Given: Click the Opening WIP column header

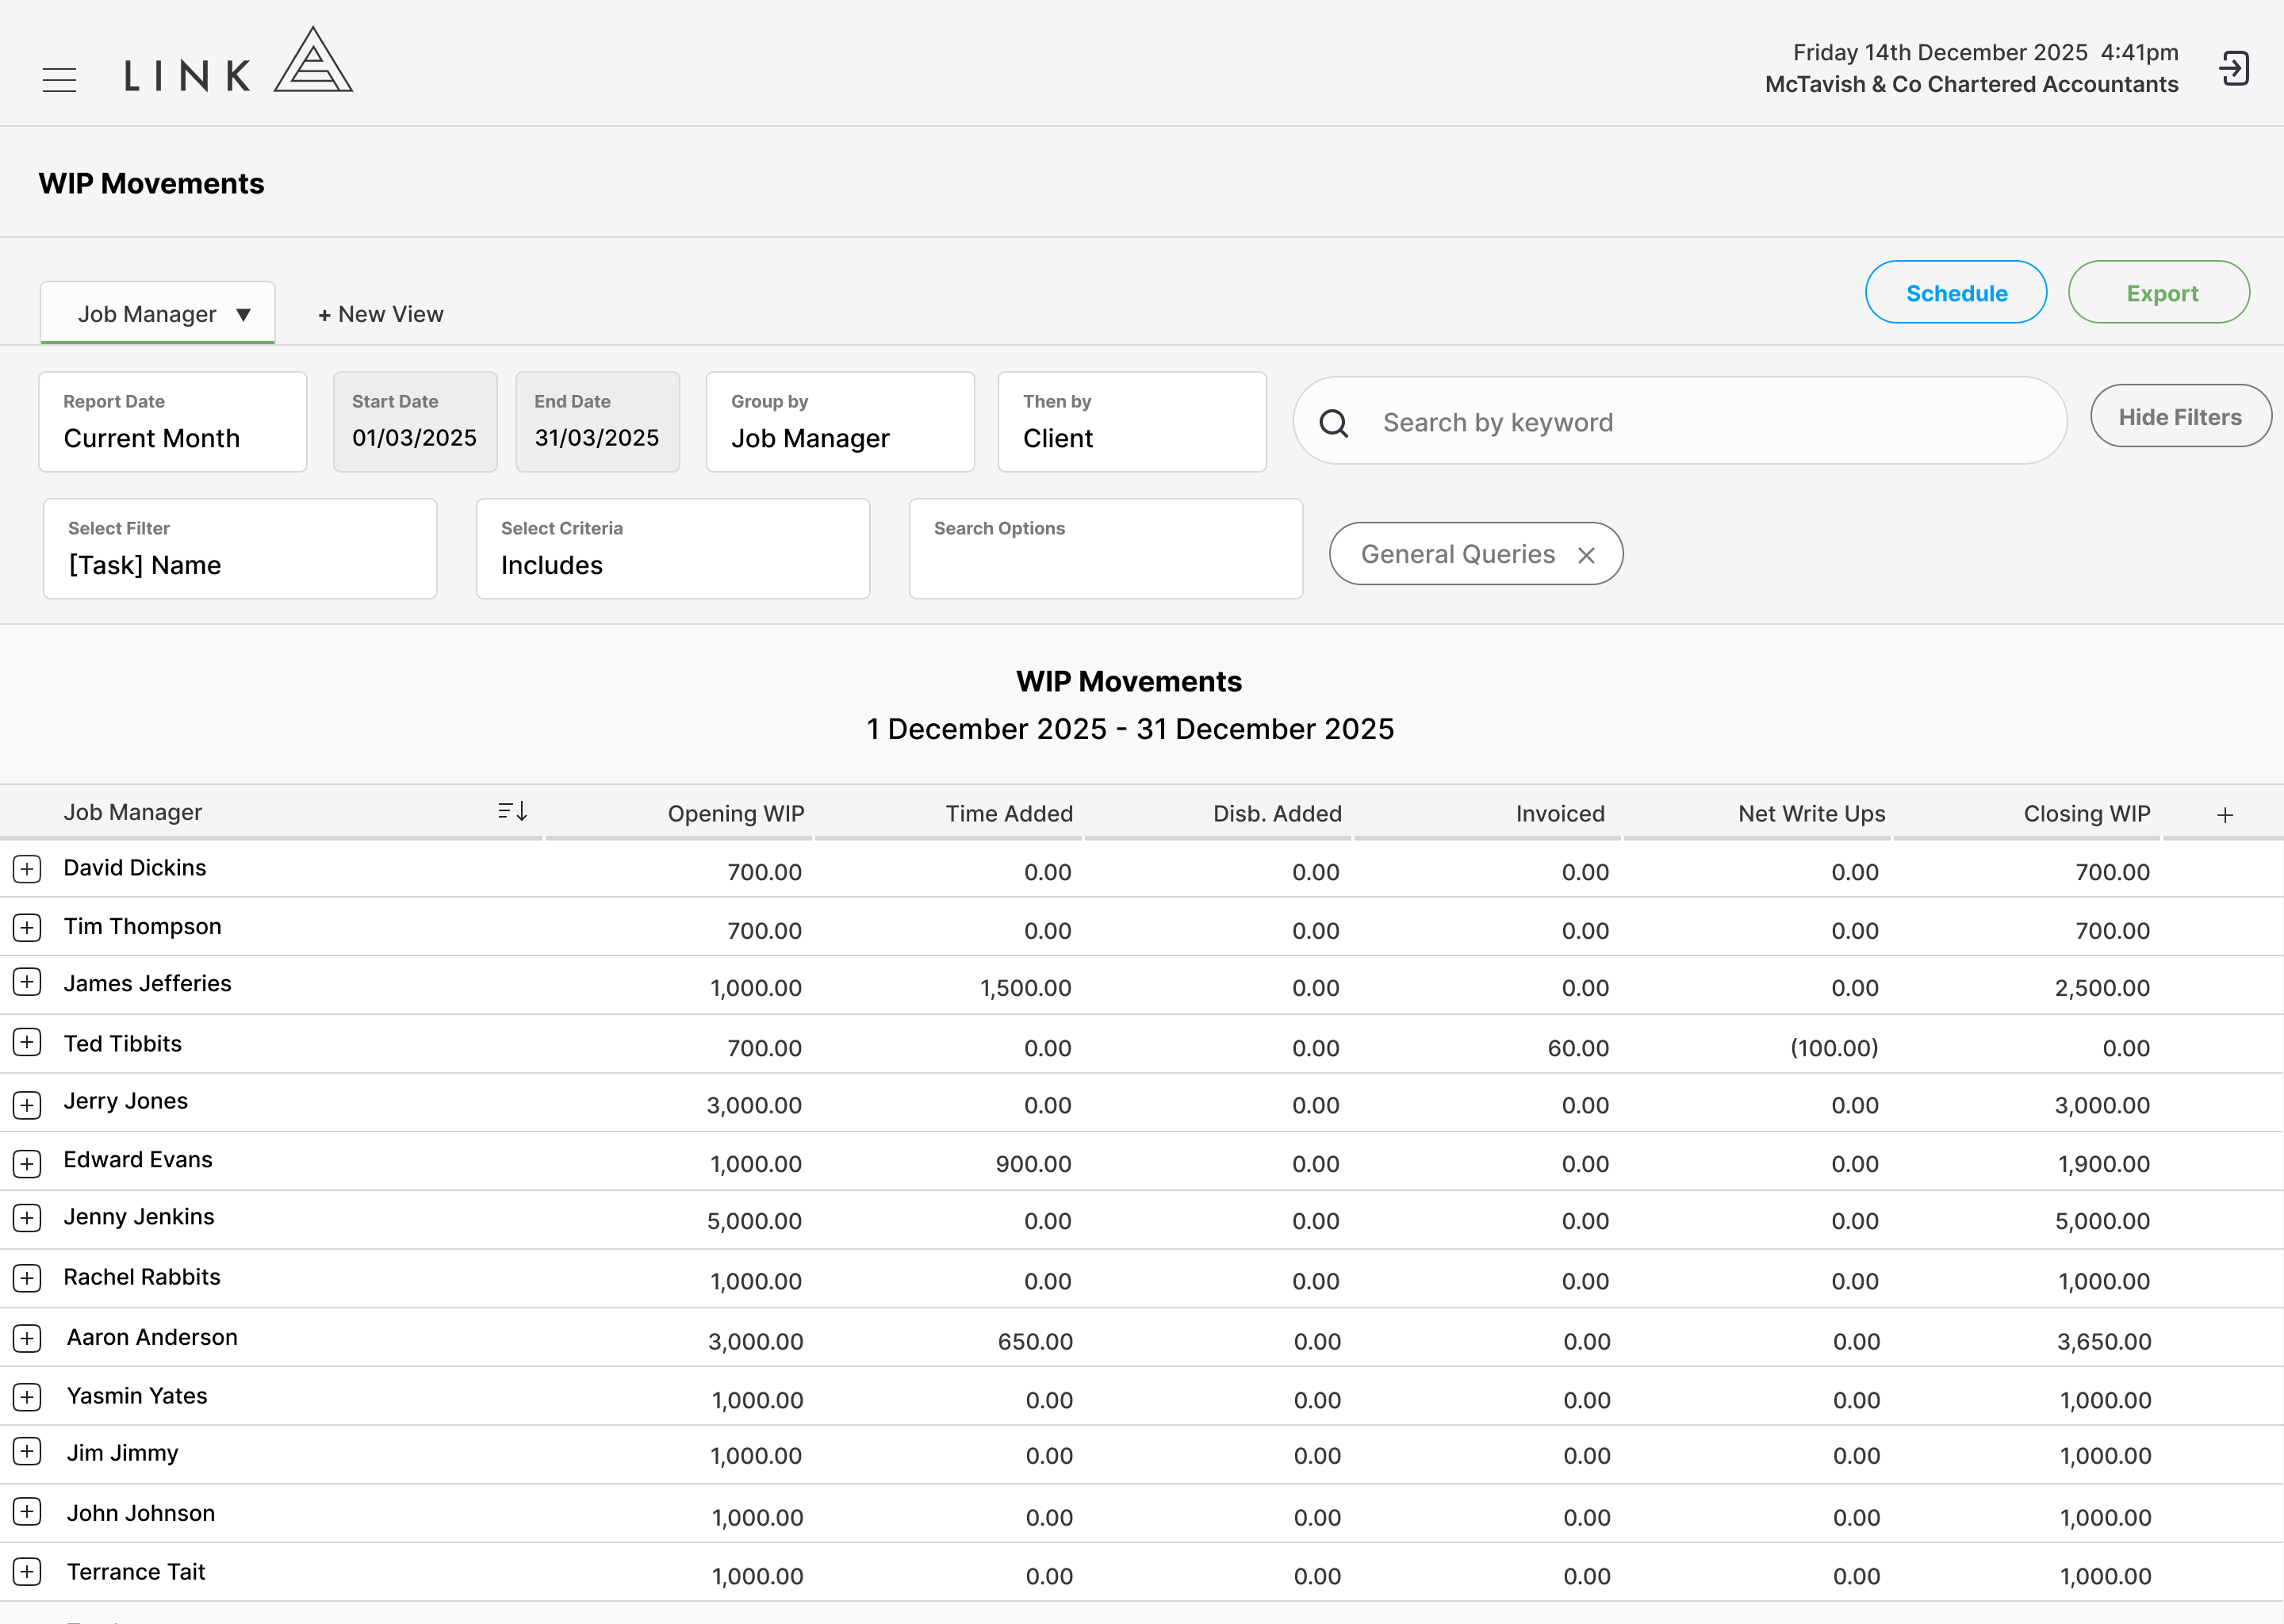Looking at the screenshot, I should [x=736, y=814].
